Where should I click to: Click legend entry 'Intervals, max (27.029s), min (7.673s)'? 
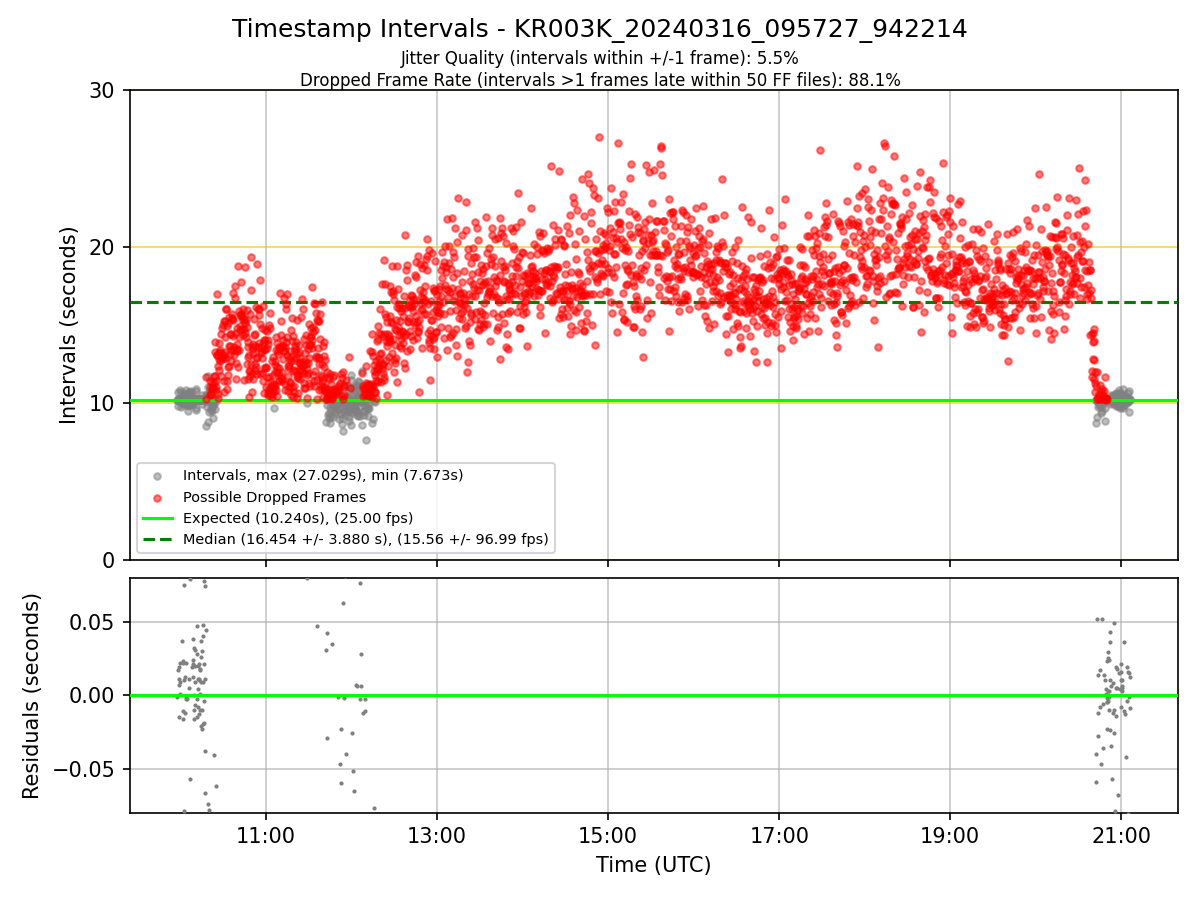[x=323, y=475]
